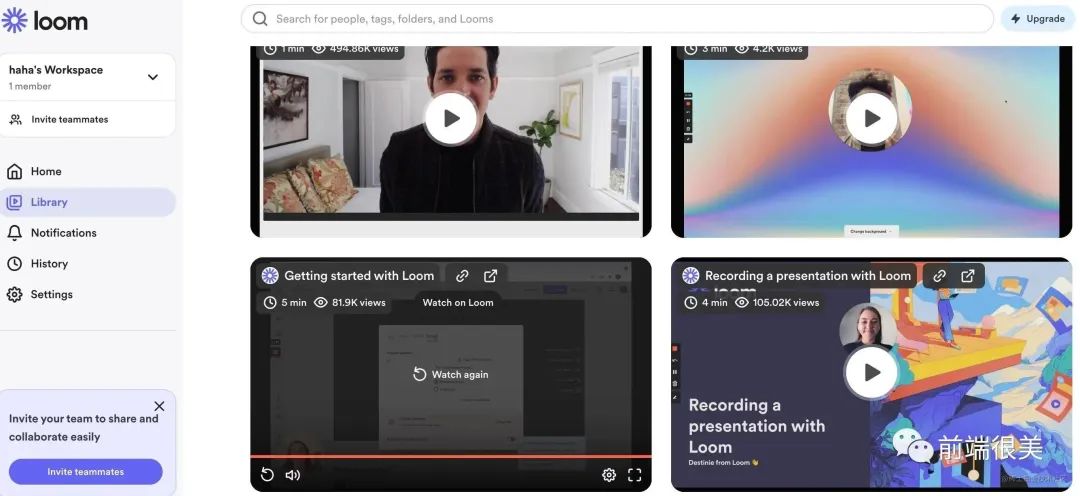Focus the search field for people, tags, folders
Screen dimensions: 1080x496
(x=617, y=19)
